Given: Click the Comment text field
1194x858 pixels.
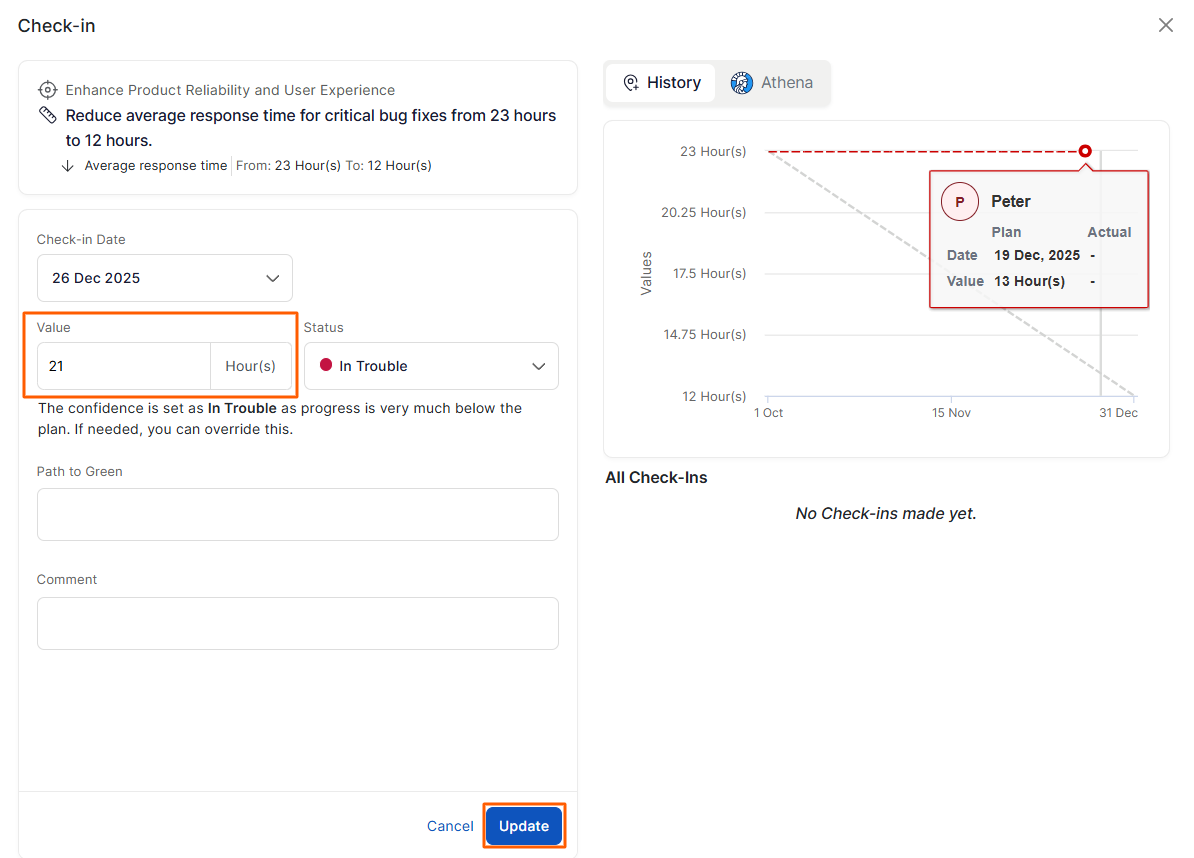Looking at the screenshot, I should 298,624.
